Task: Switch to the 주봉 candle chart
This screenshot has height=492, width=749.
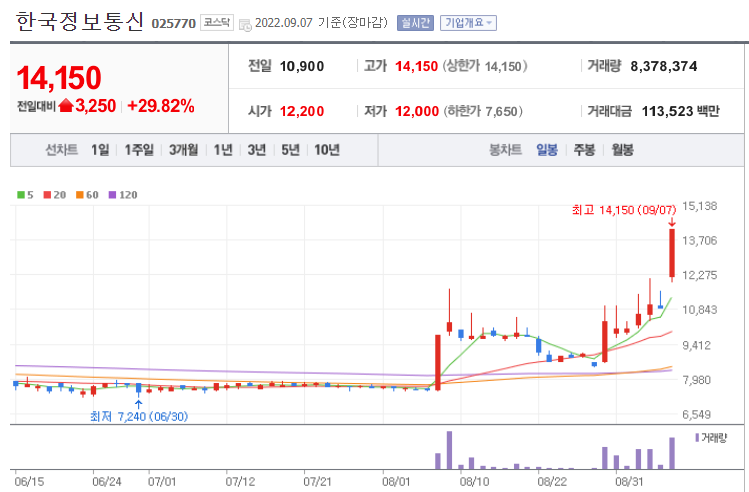Action: (584, 150)
